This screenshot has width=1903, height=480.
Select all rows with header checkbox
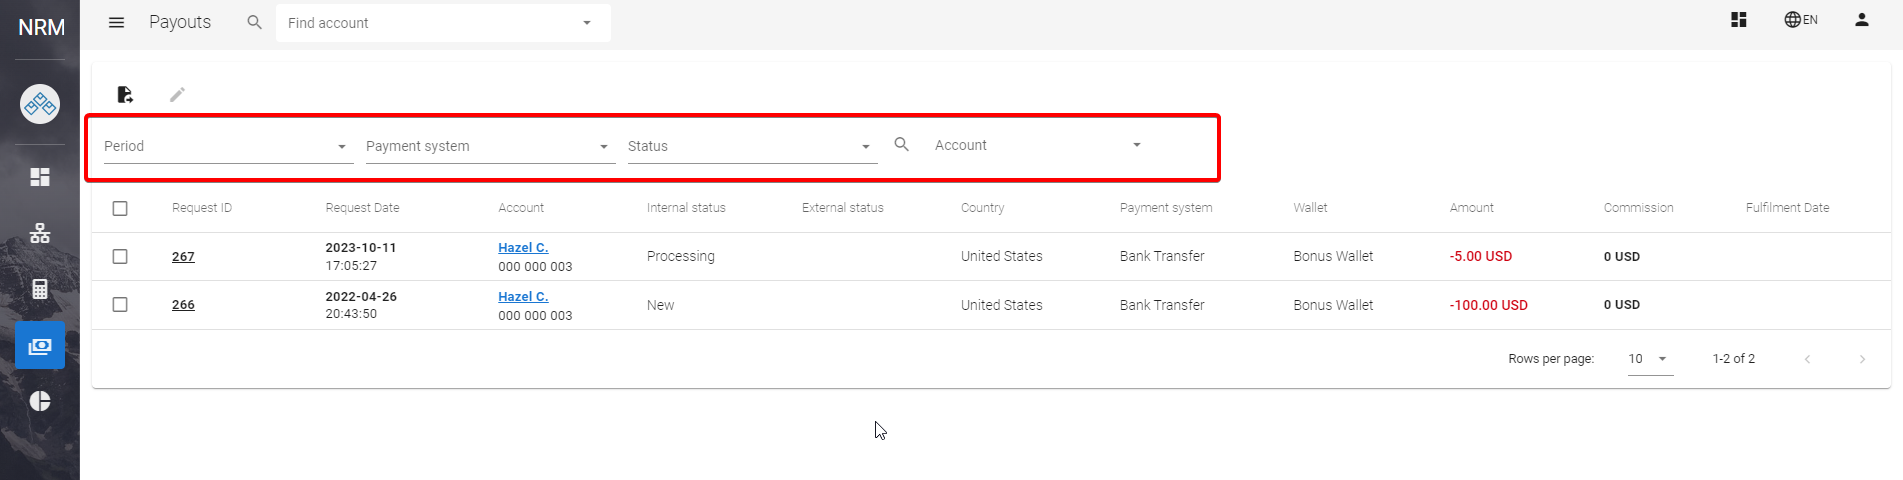click(120, 208)
